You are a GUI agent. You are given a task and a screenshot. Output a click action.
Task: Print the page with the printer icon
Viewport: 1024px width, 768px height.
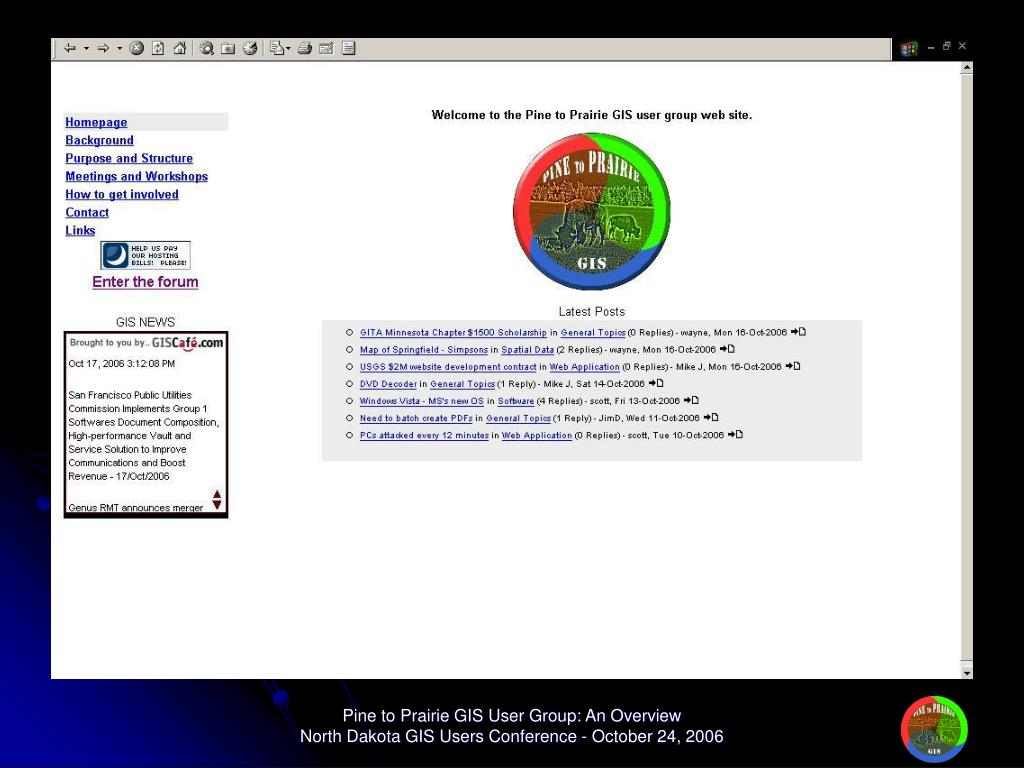pyautogui.click(x=304, y=48)
